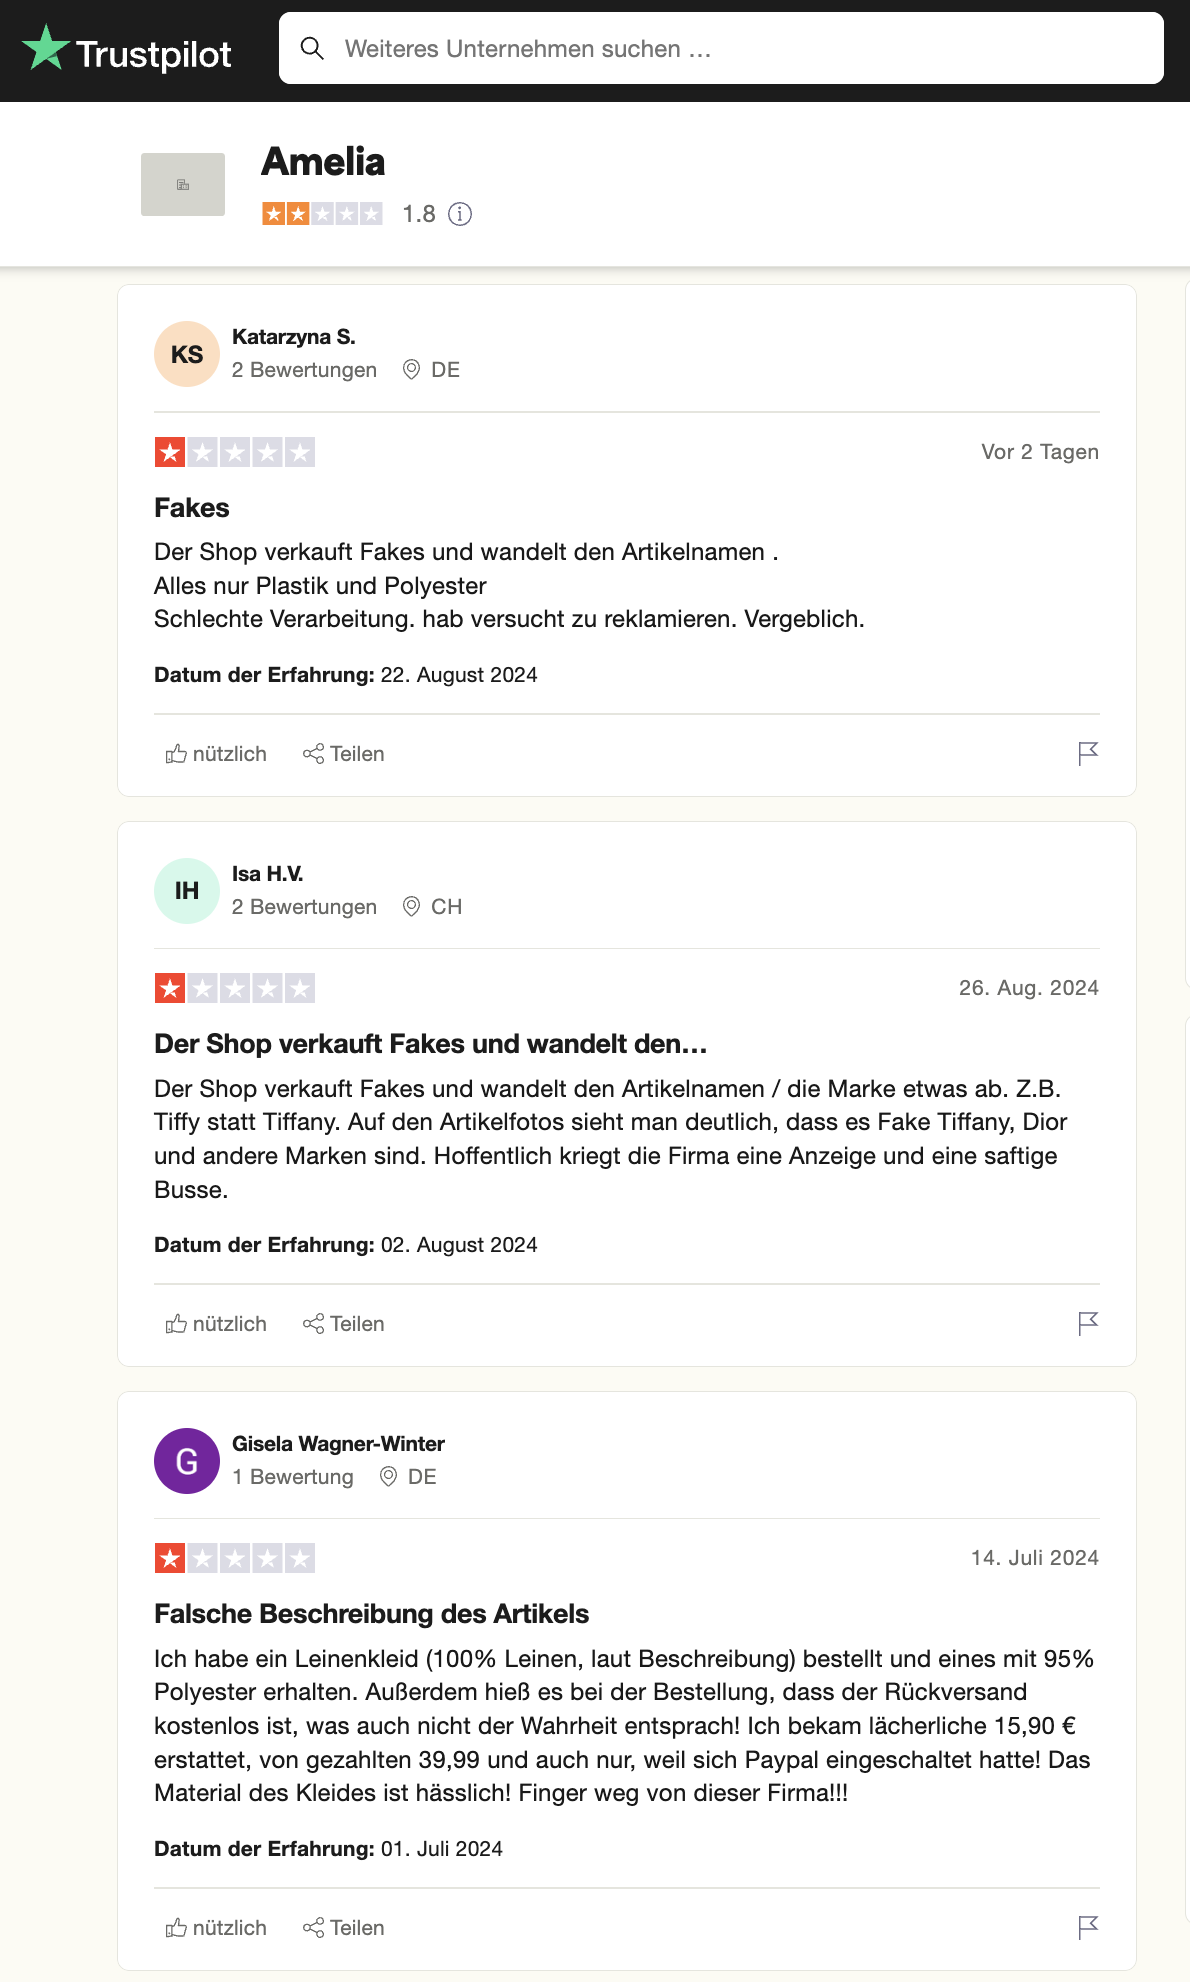Share Isa H.V.'s review via Teilen
The height and width of the screenshot is (1982, 1190).
344,1324
